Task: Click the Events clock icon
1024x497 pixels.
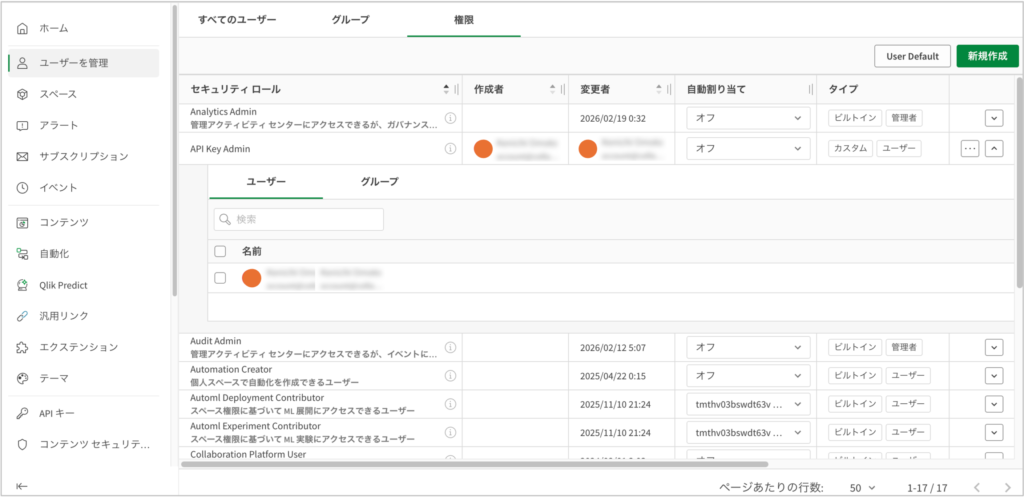Action: 22,187
